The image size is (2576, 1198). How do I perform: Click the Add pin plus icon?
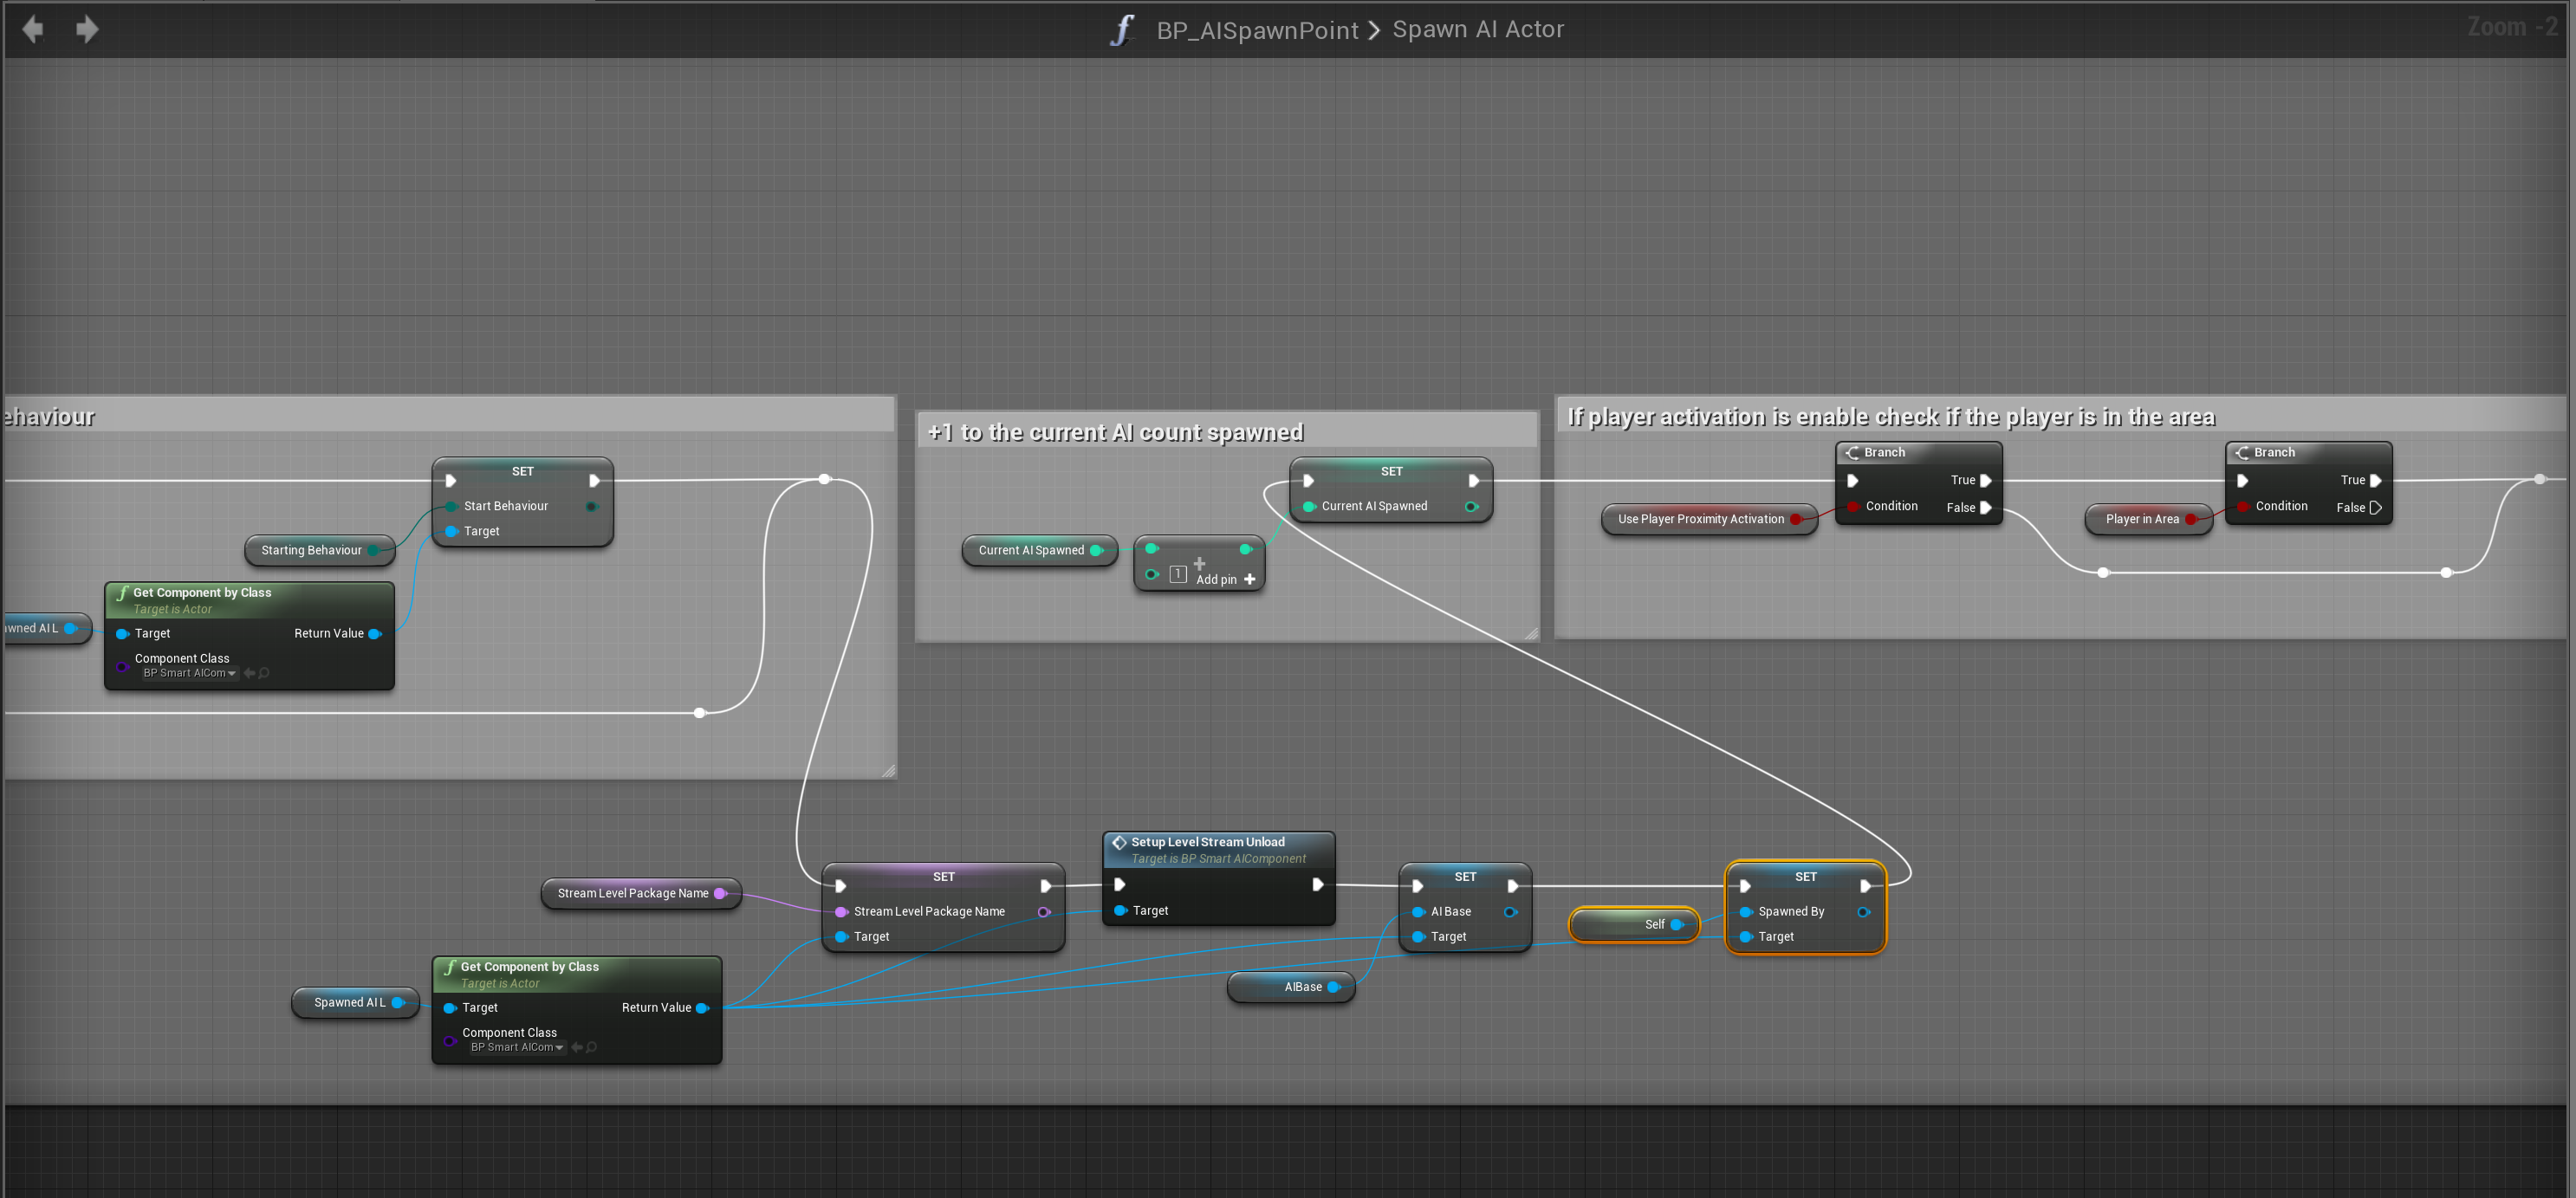[1249, 579]
